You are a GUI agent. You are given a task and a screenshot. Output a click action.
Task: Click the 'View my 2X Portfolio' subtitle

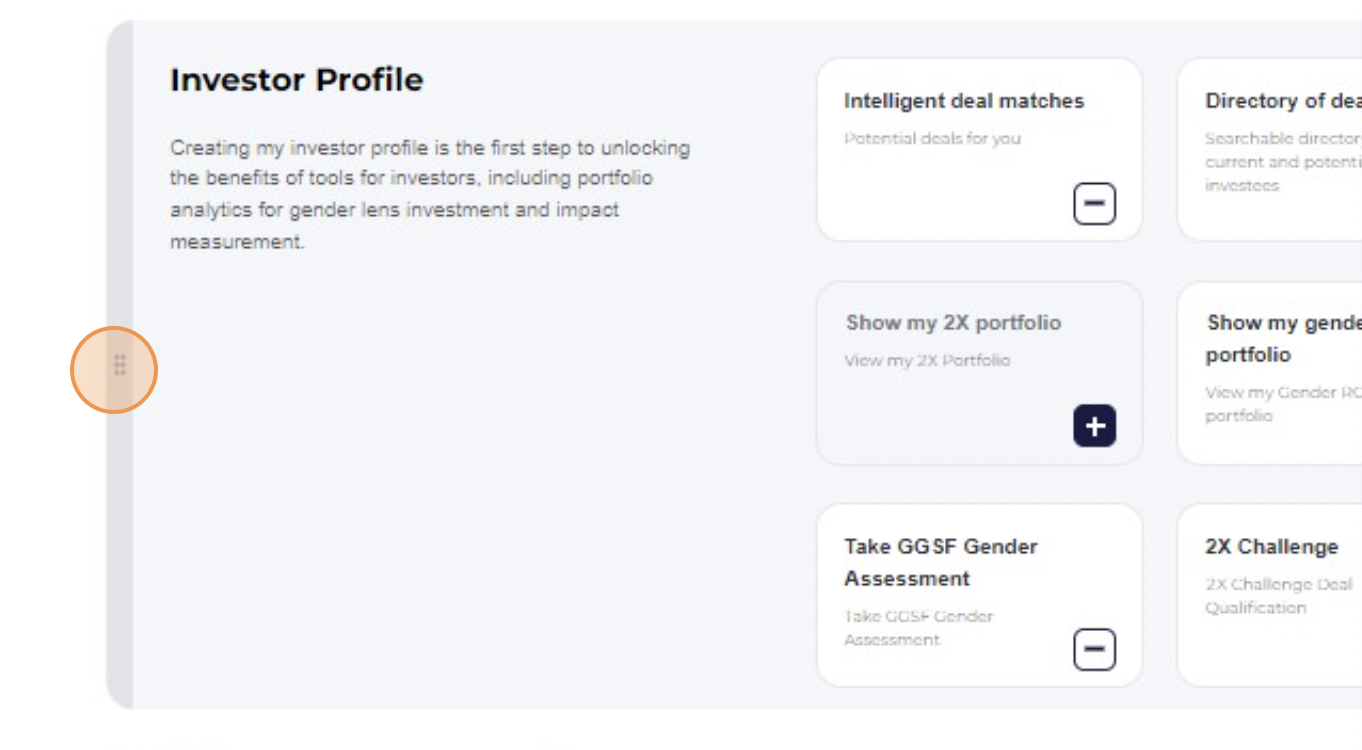click(x=927, y=361)
